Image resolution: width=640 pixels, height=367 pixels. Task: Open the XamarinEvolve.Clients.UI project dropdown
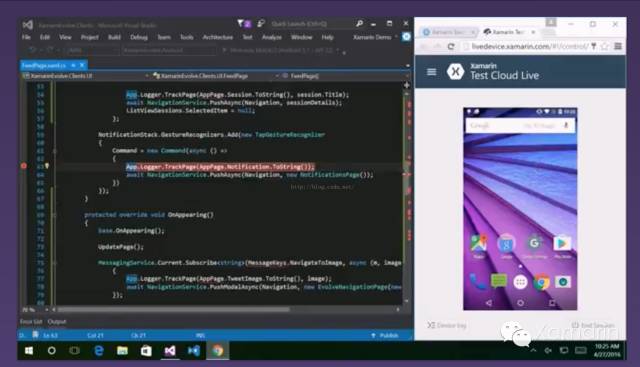[x=85, y=76]
